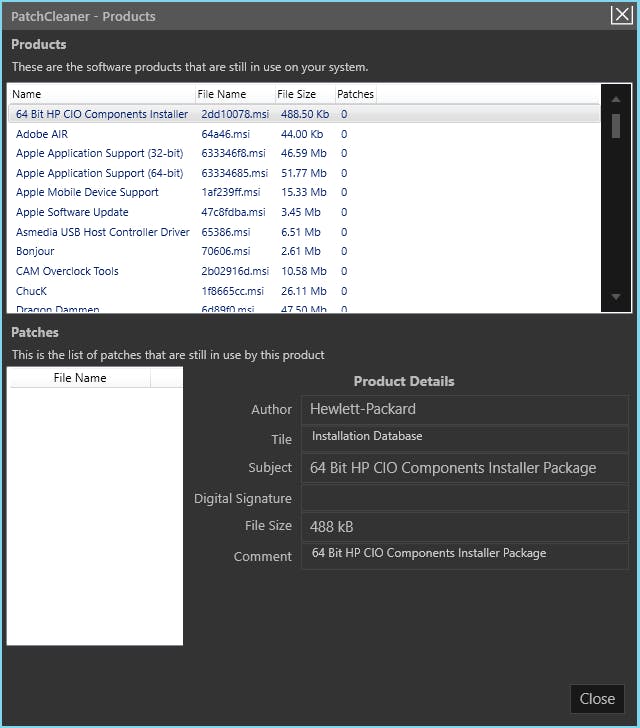Click the Title field showing Installation Database

[x=465, y=439]
